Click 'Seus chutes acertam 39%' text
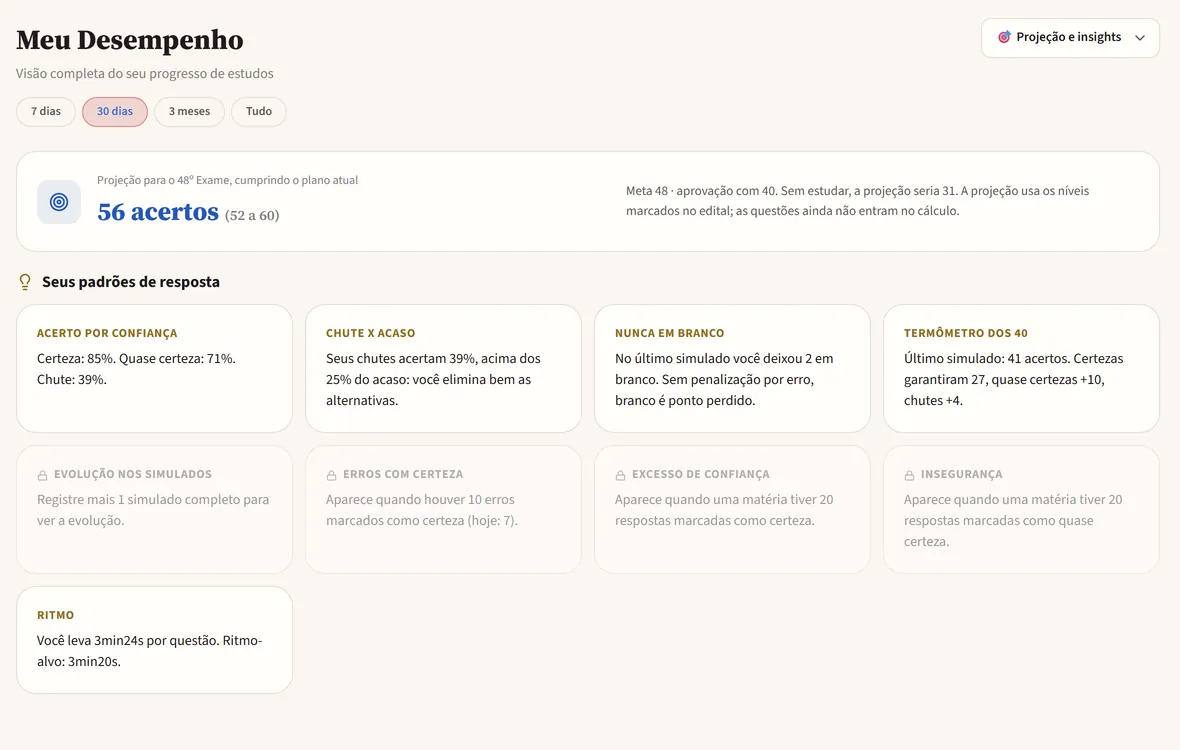The image size is (1180, 750). (433, 379)
